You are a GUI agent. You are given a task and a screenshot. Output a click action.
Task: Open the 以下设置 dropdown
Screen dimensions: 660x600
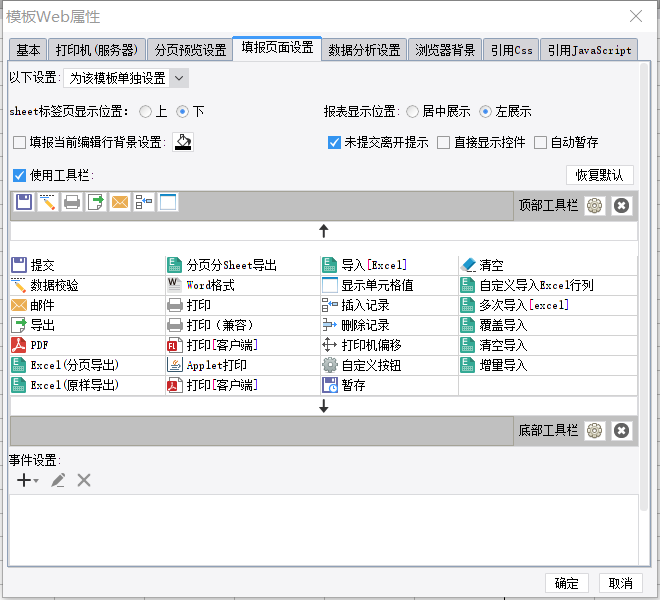(126, 78)
